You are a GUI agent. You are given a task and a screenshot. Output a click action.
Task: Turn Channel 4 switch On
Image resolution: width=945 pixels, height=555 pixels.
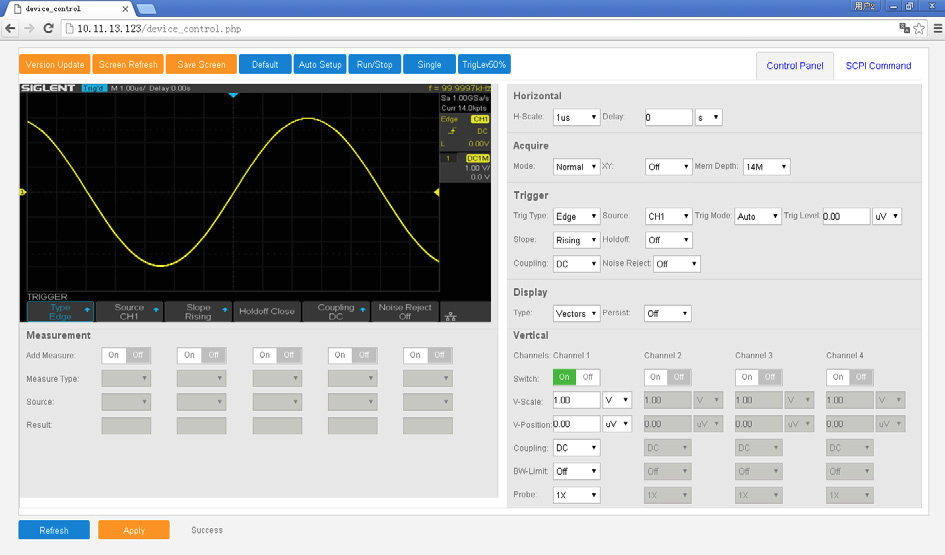tap(838, 377)
